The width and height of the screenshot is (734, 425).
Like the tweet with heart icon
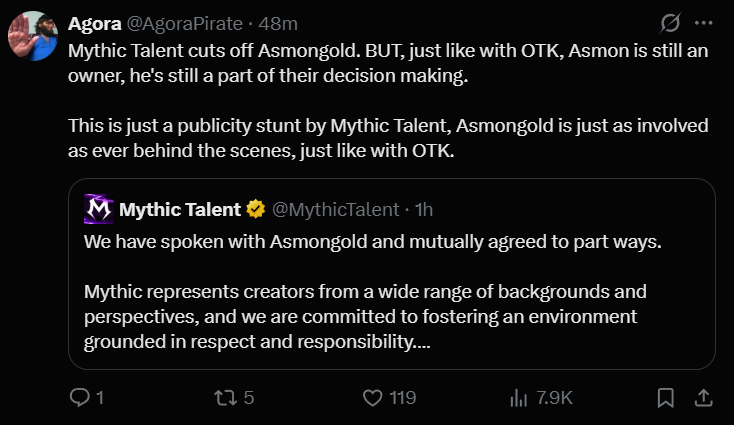coord(373,398)
